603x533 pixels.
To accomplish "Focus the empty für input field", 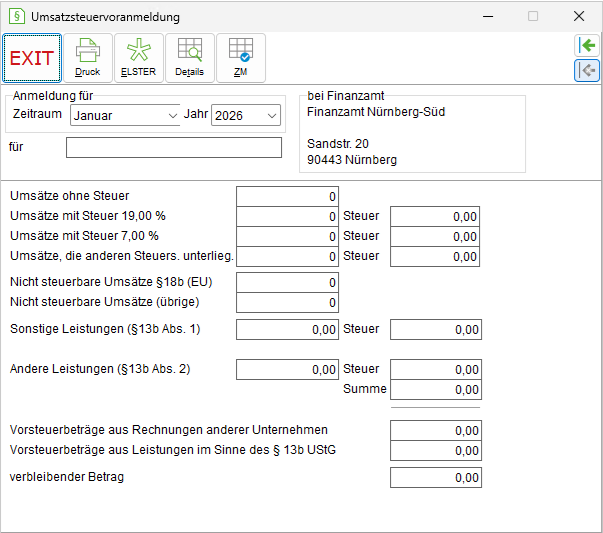I will (174, 147).
